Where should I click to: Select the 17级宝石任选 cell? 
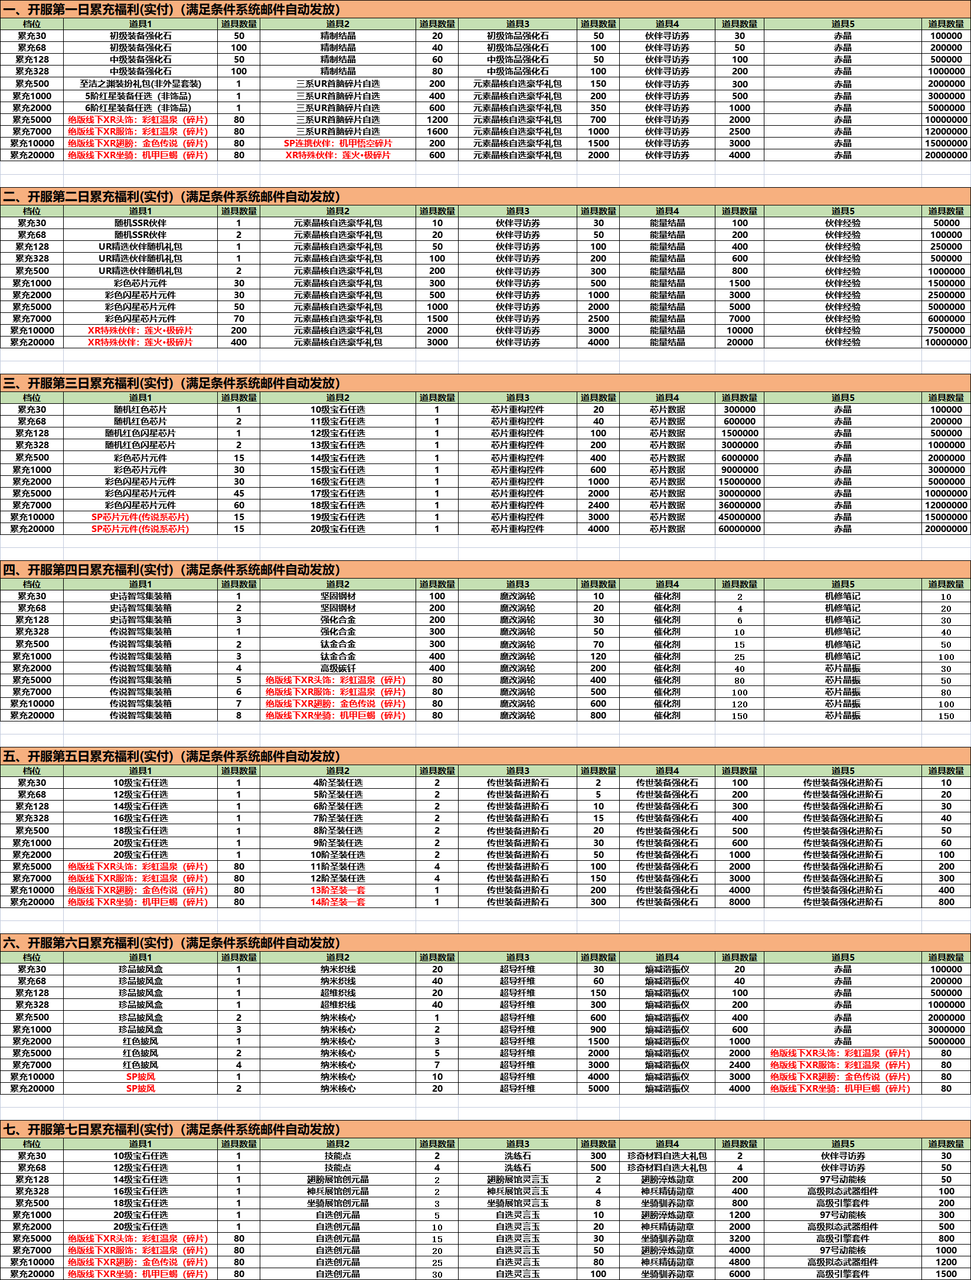click(x=337, y=493)
